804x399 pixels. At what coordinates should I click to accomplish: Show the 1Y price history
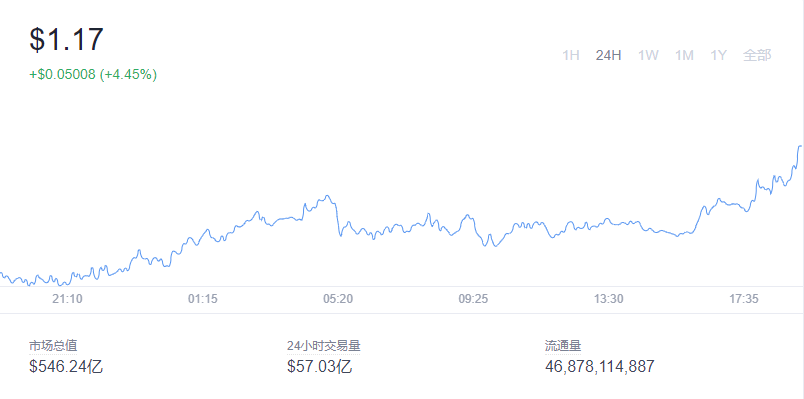click(x=718, y=55)
